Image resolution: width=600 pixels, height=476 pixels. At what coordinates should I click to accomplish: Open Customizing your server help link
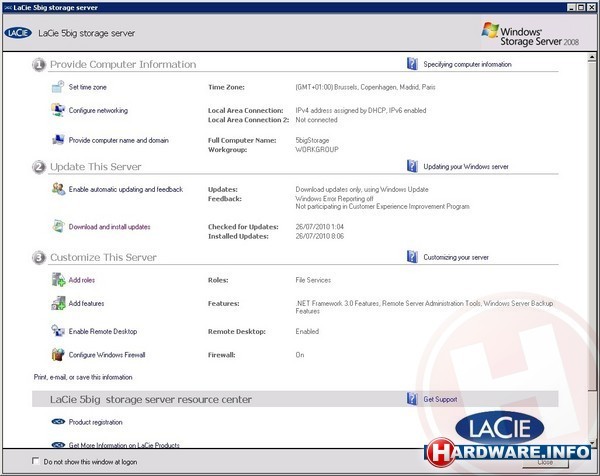pos(456,257)
